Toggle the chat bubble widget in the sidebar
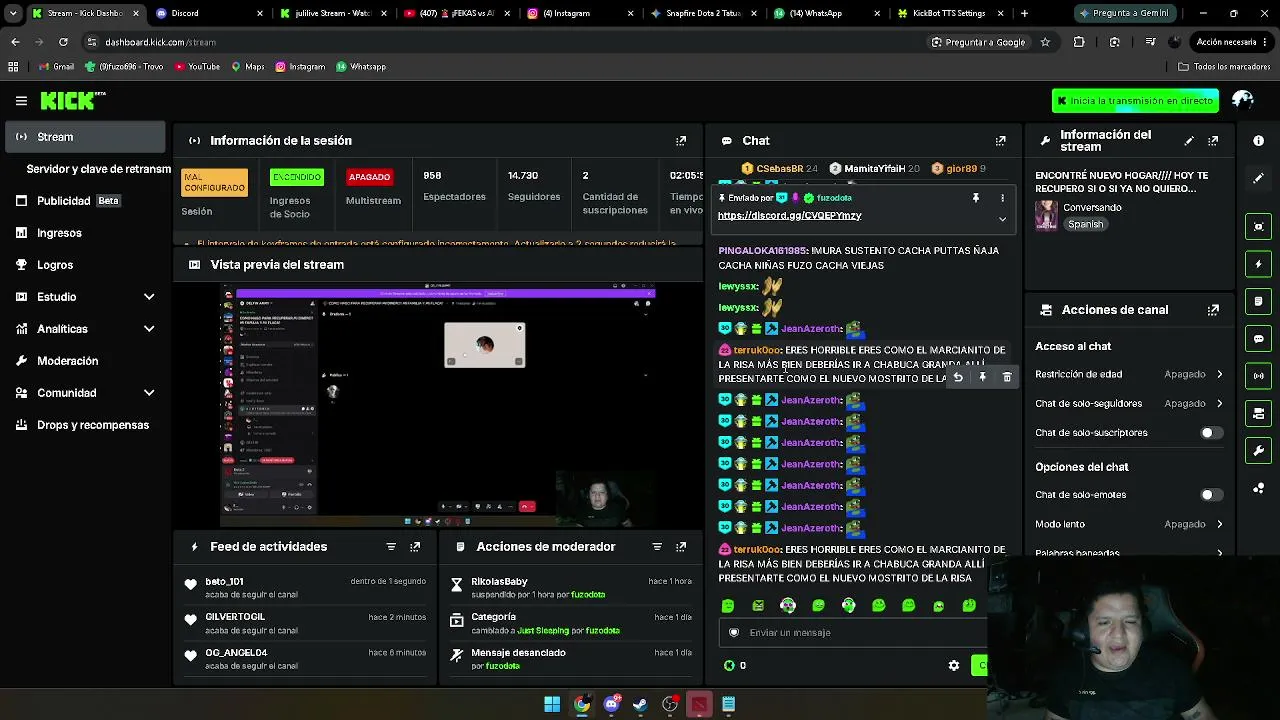This screenshot has height=720, width=1280. pos(1259,339)
